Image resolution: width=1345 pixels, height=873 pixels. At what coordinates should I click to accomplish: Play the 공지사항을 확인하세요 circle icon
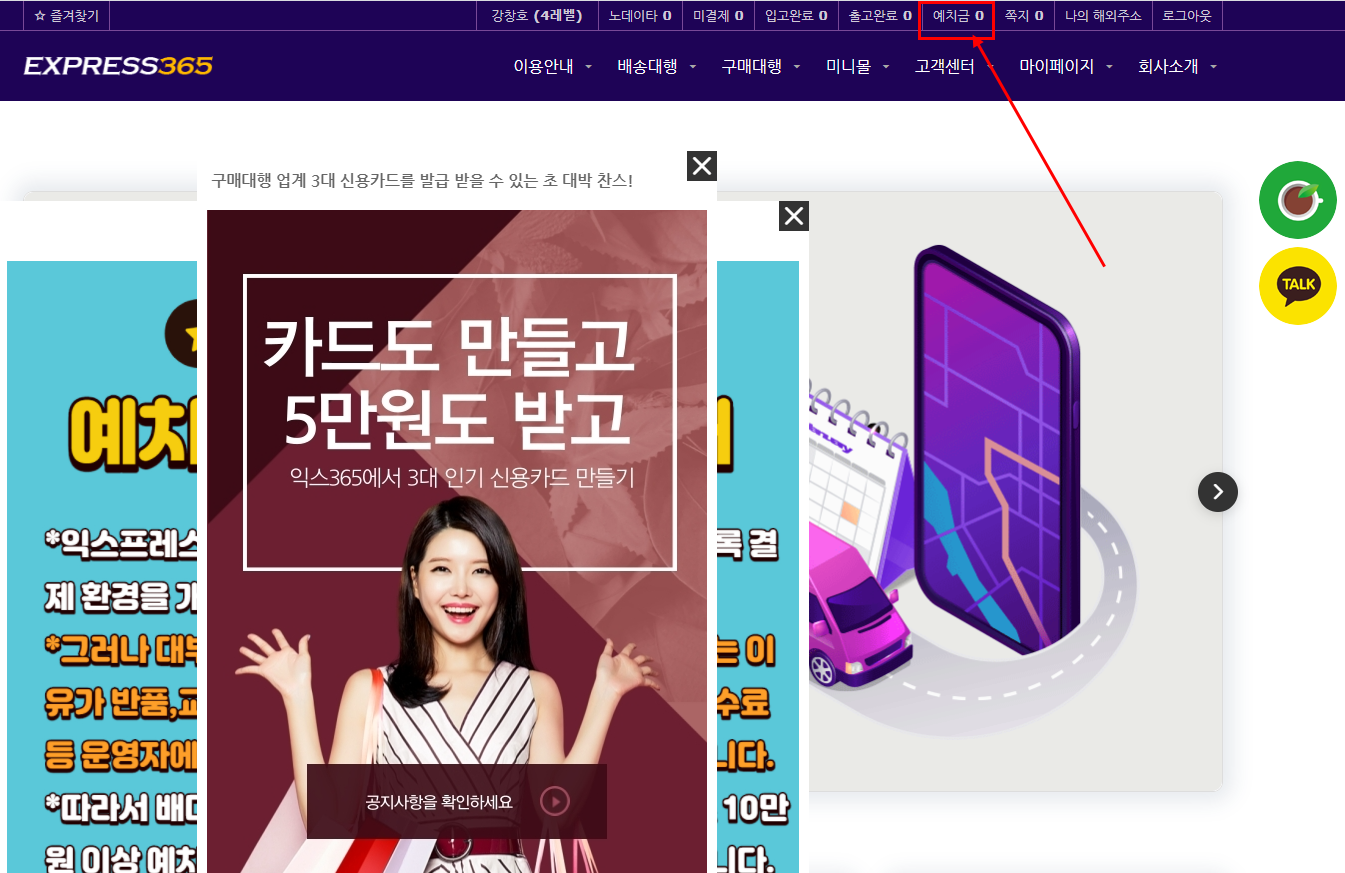click(x=555, y=801)
